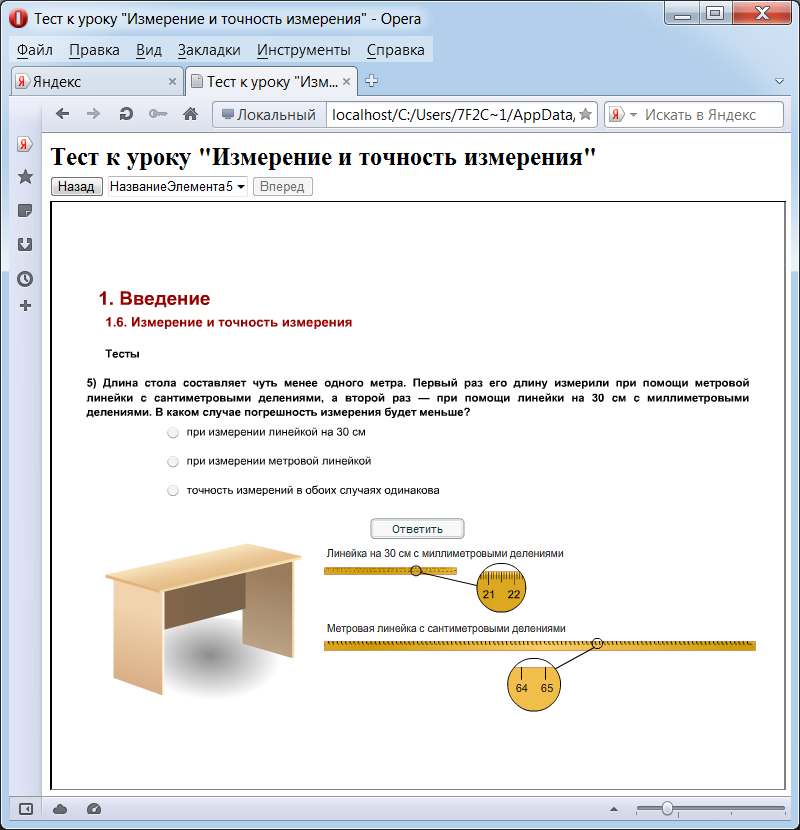Open bookmarks star panel in sidebar
This screenshot has height=830, width=800.
tap(25, 177)
